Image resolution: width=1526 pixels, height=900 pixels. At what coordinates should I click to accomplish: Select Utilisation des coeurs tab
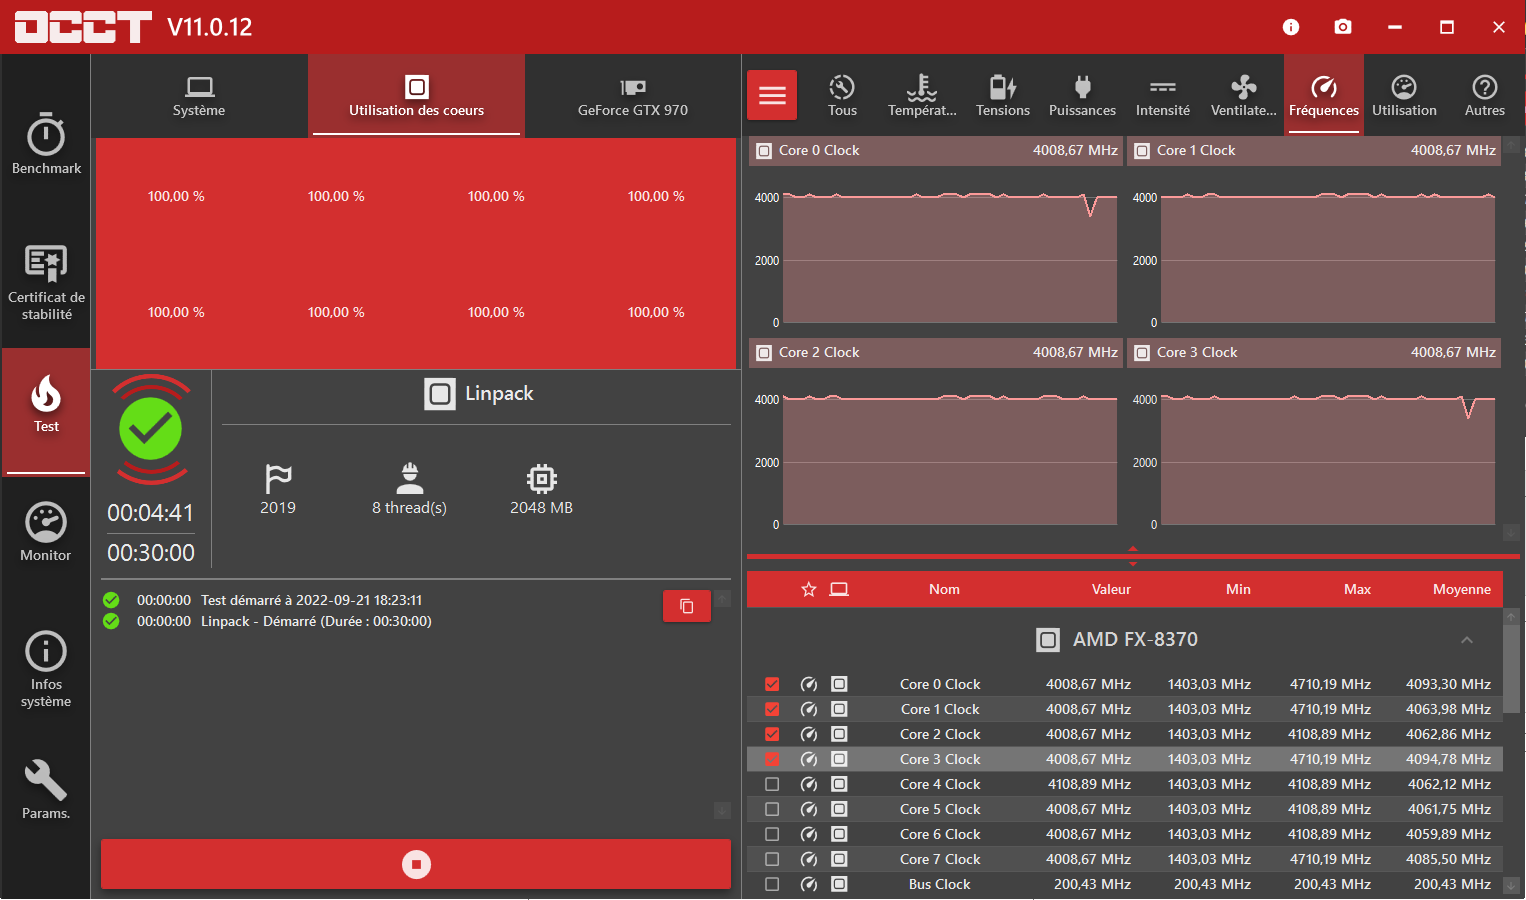(416, 96)
